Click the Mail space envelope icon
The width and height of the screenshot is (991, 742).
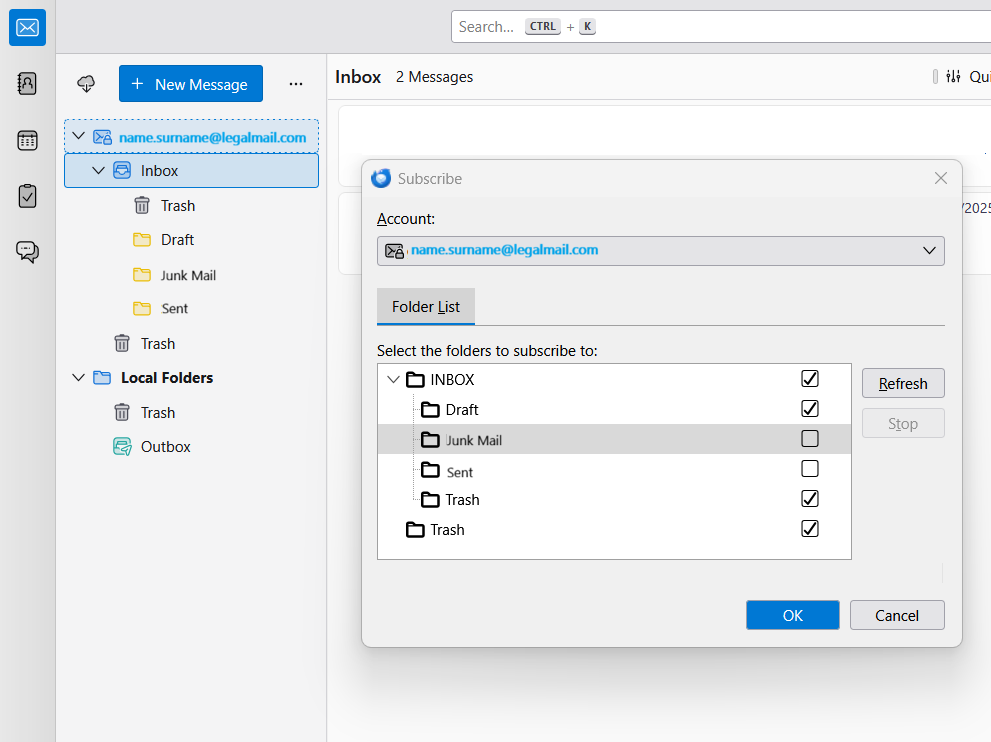pos(27,27)
